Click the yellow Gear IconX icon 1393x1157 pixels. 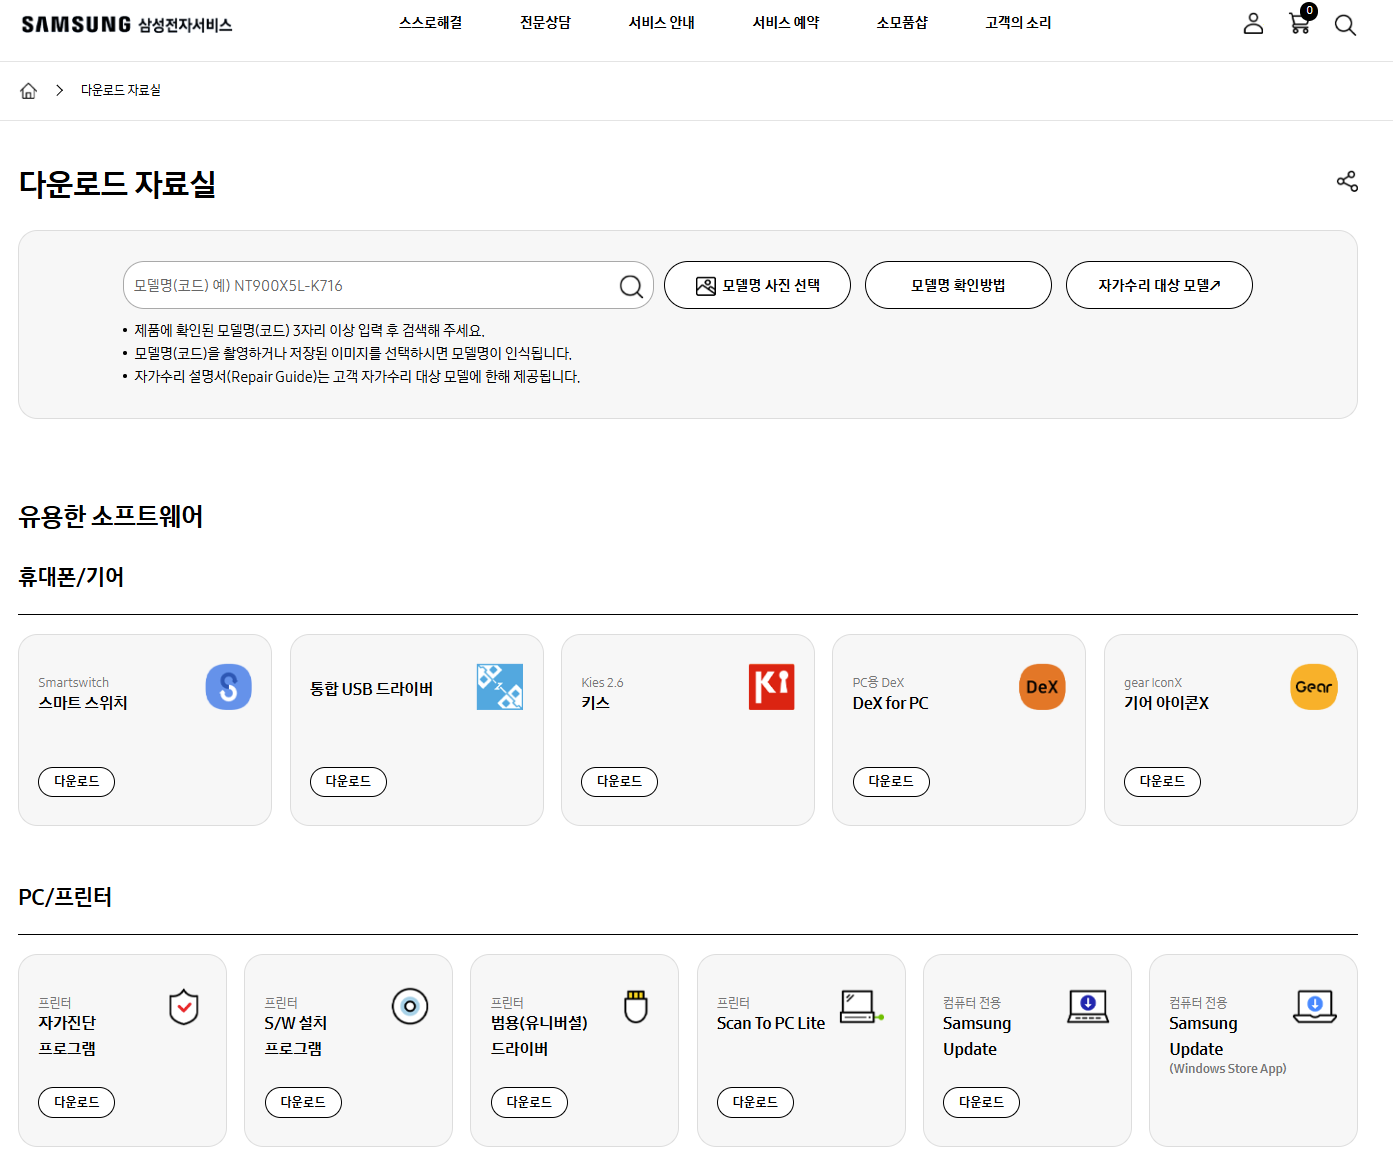point(1313,687)
